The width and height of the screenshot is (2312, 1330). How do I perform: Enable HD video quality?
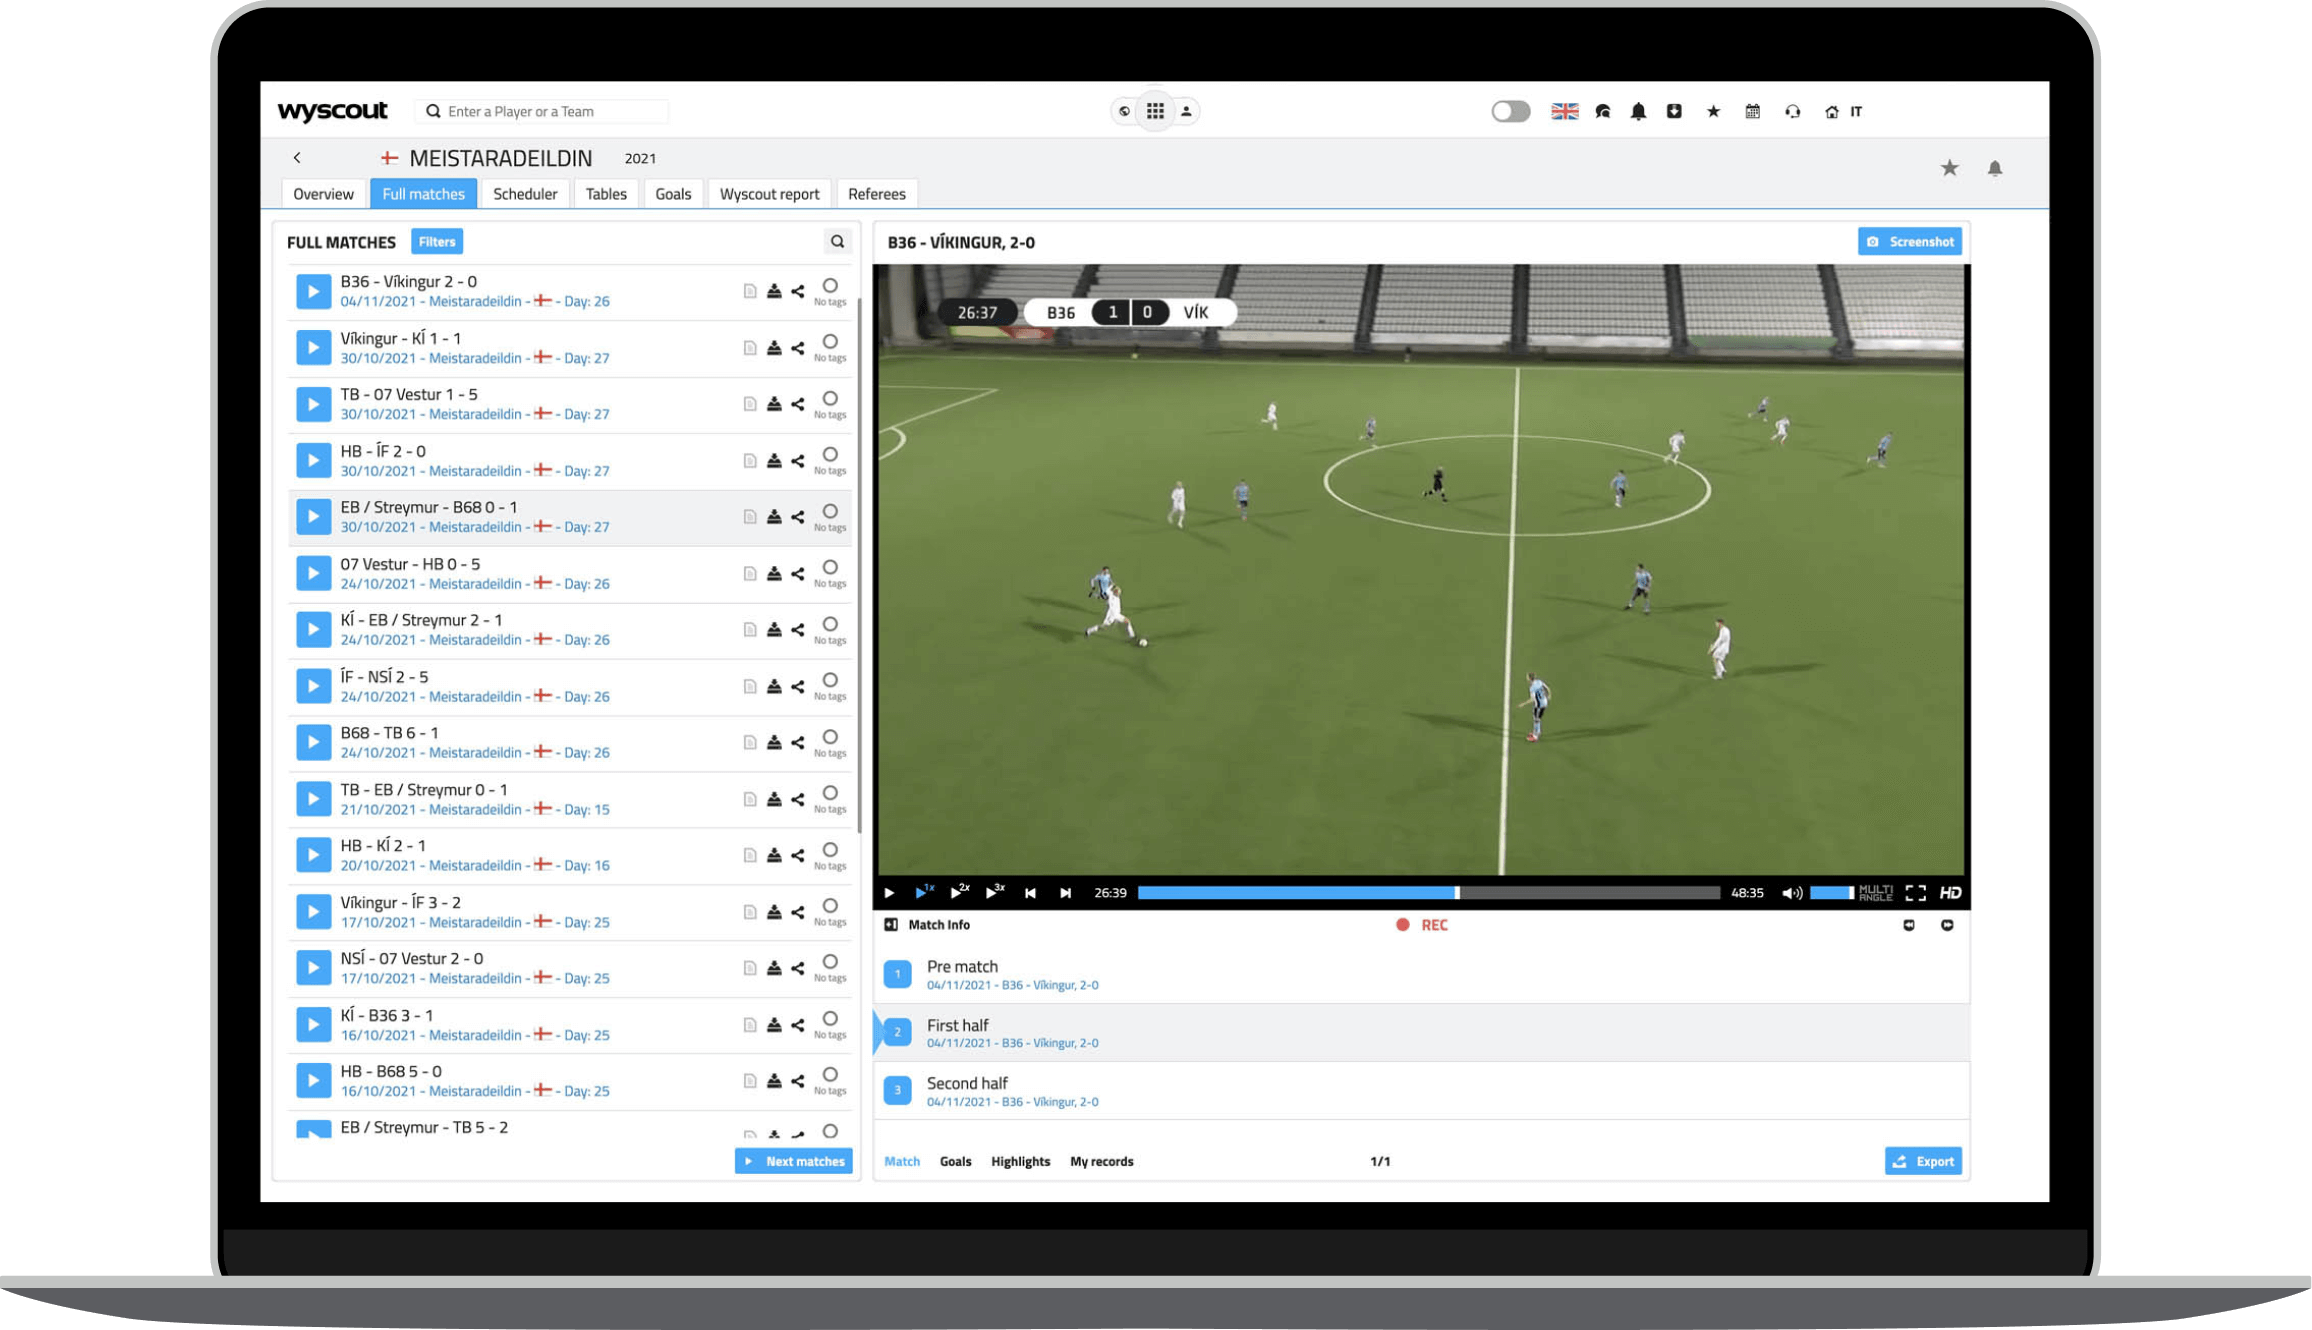(1949, 892)
